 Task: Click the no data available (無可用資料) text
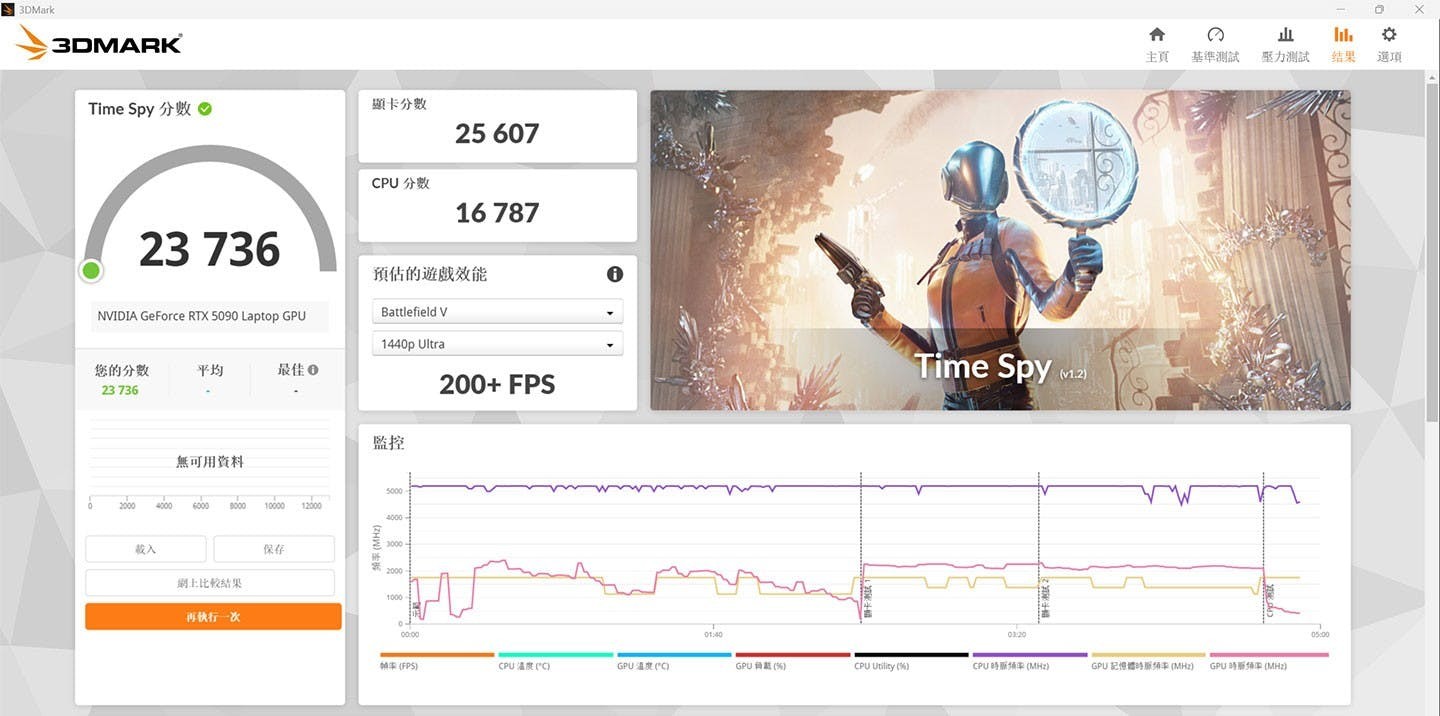(x=210, y=462)
